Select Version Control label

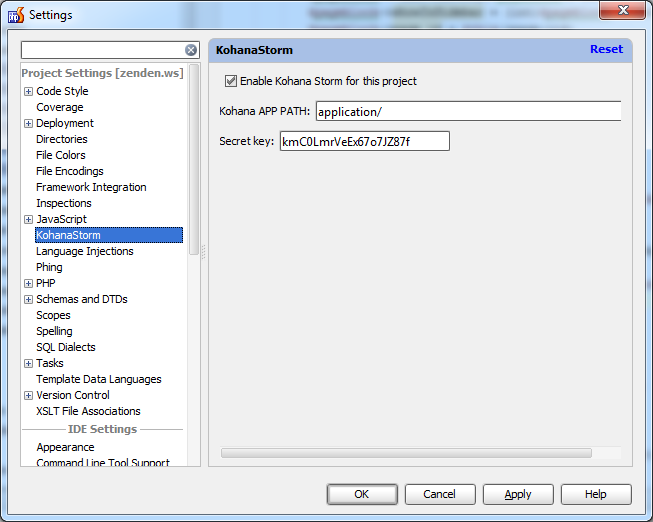coord(73,395)
